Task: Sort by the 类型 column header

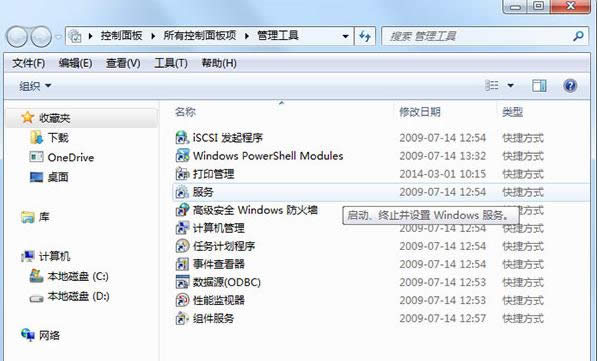Action: [512, 112]
